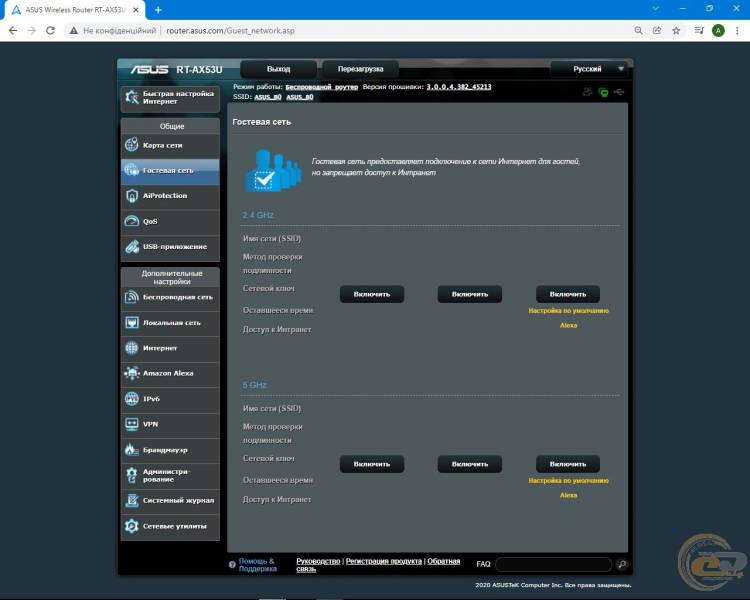This screenshot has width=750, height=600.
Task: Go back with the browser back arrow
Action: point(13,31)
